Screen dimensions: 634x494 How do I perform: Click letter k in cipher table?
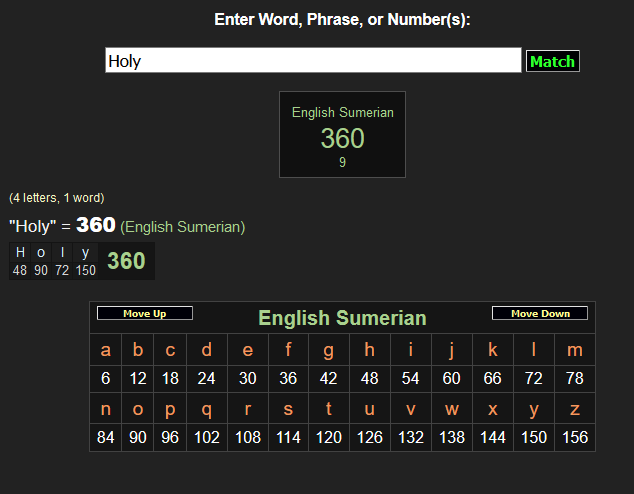pyautogui.click(x=492, y=350)
